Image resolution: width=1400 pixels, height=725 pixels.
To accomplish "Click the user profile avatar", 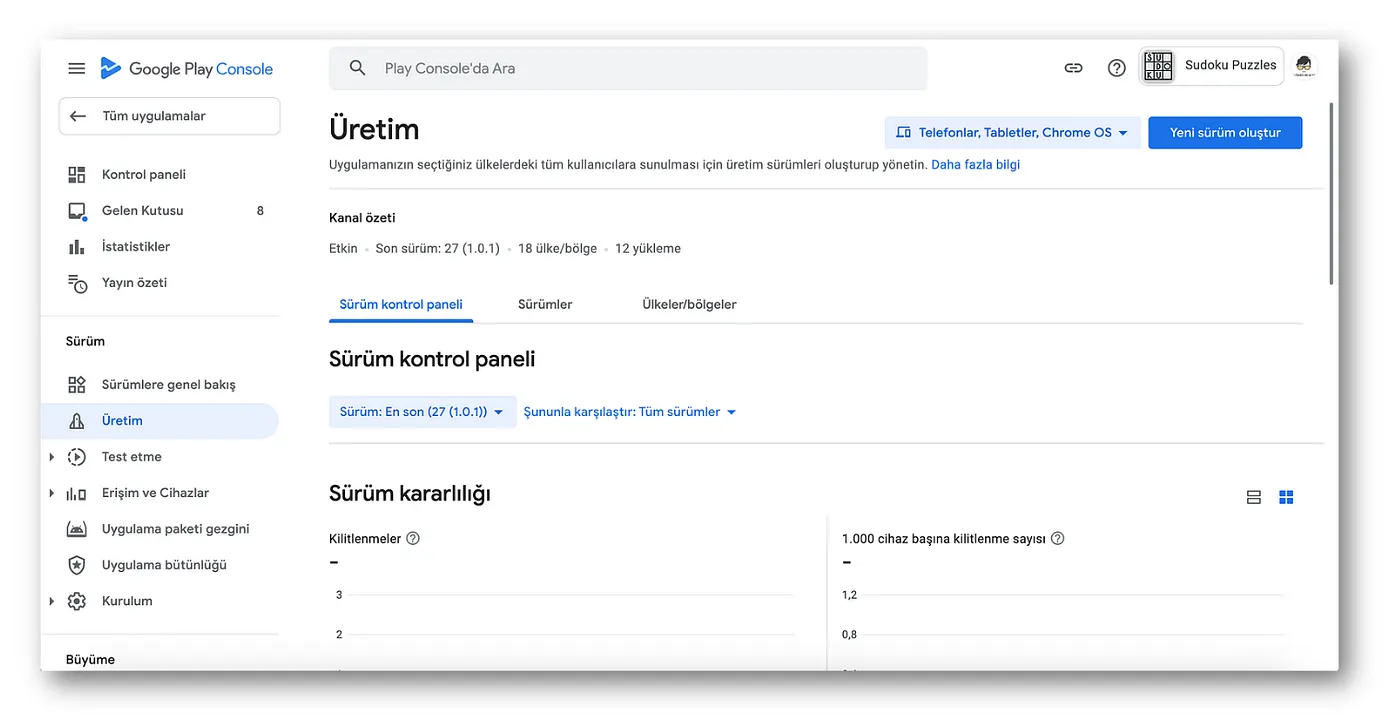I will click(x=1304, y=67).
